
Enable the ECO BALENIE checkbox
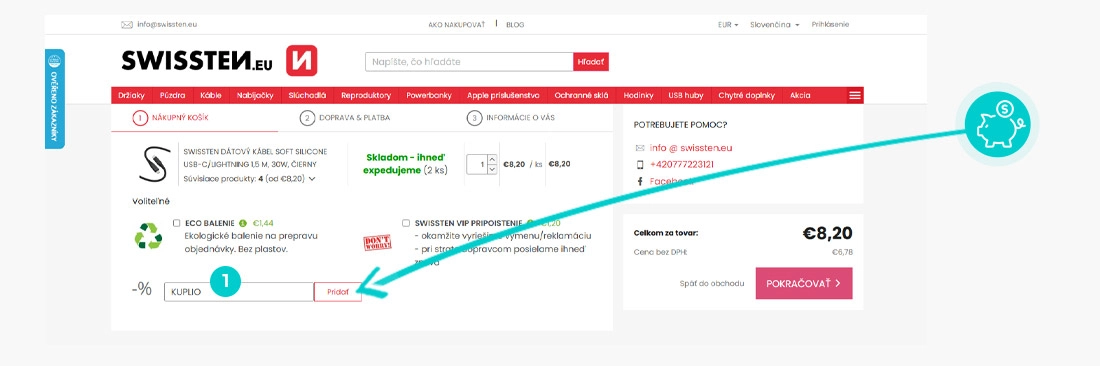[x=177, y=223]
